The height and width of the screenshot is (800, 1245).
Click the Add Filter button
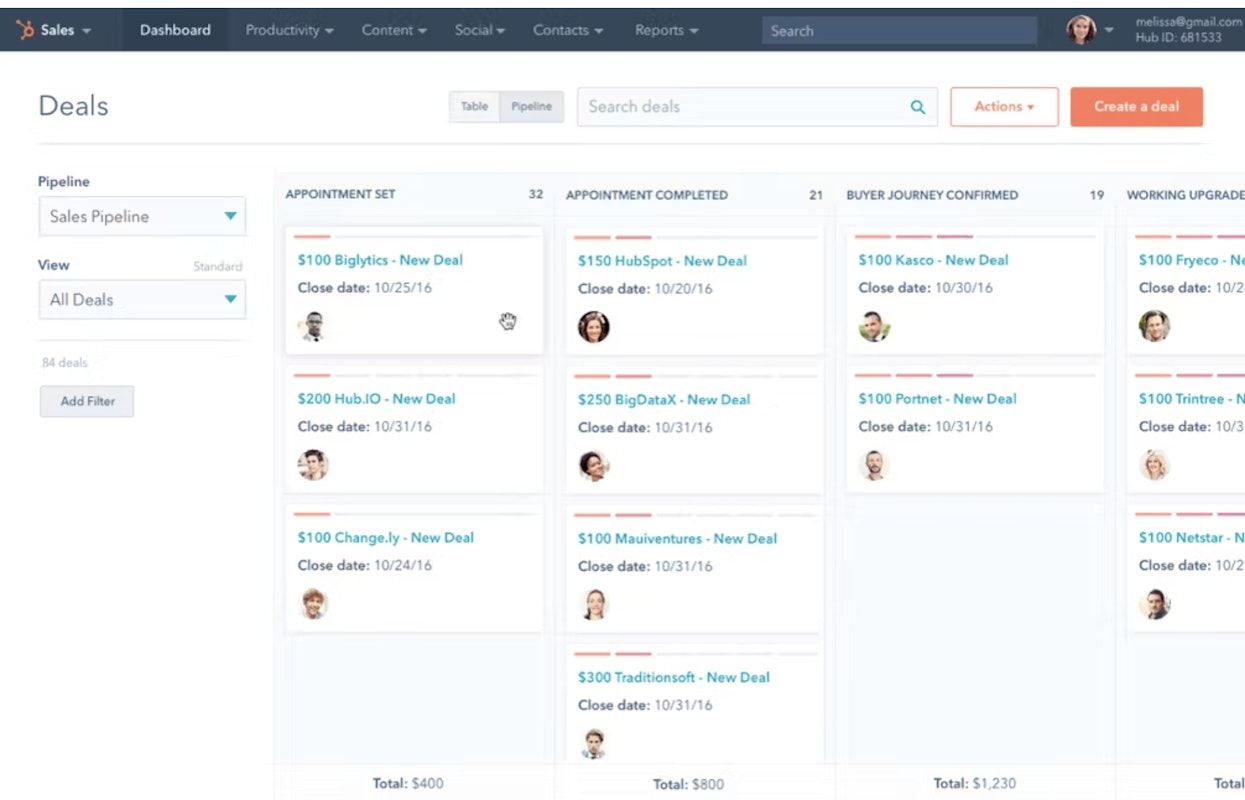pos(86,401)
